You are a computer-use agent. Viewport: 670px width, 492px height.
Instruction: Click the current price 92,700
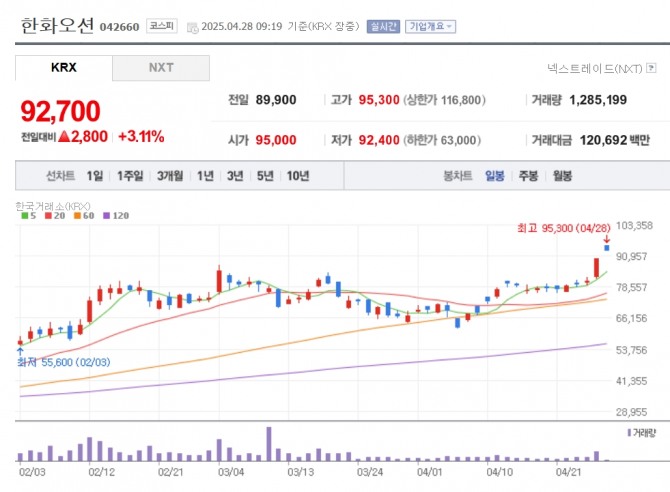pyautogui.click(x=60, y=111)
